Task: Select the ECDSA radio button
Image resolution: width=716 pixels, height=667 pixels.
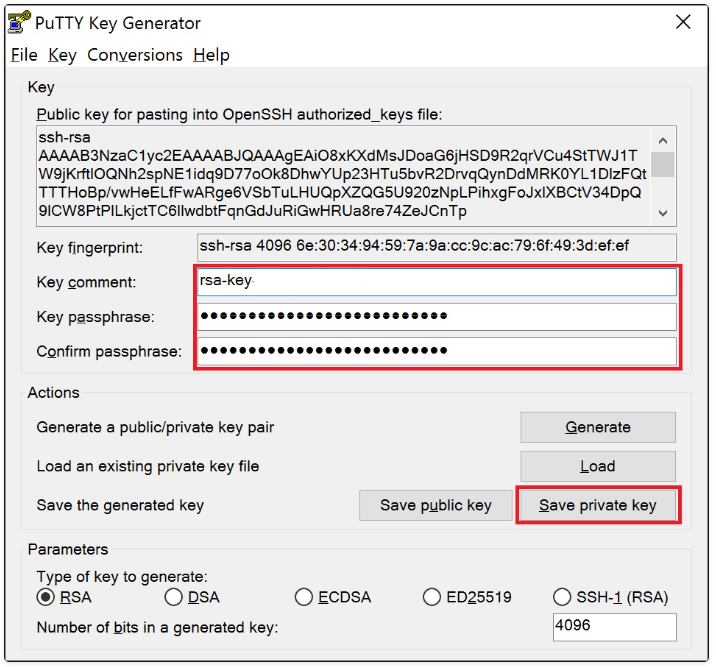Action: pos(304,597)
